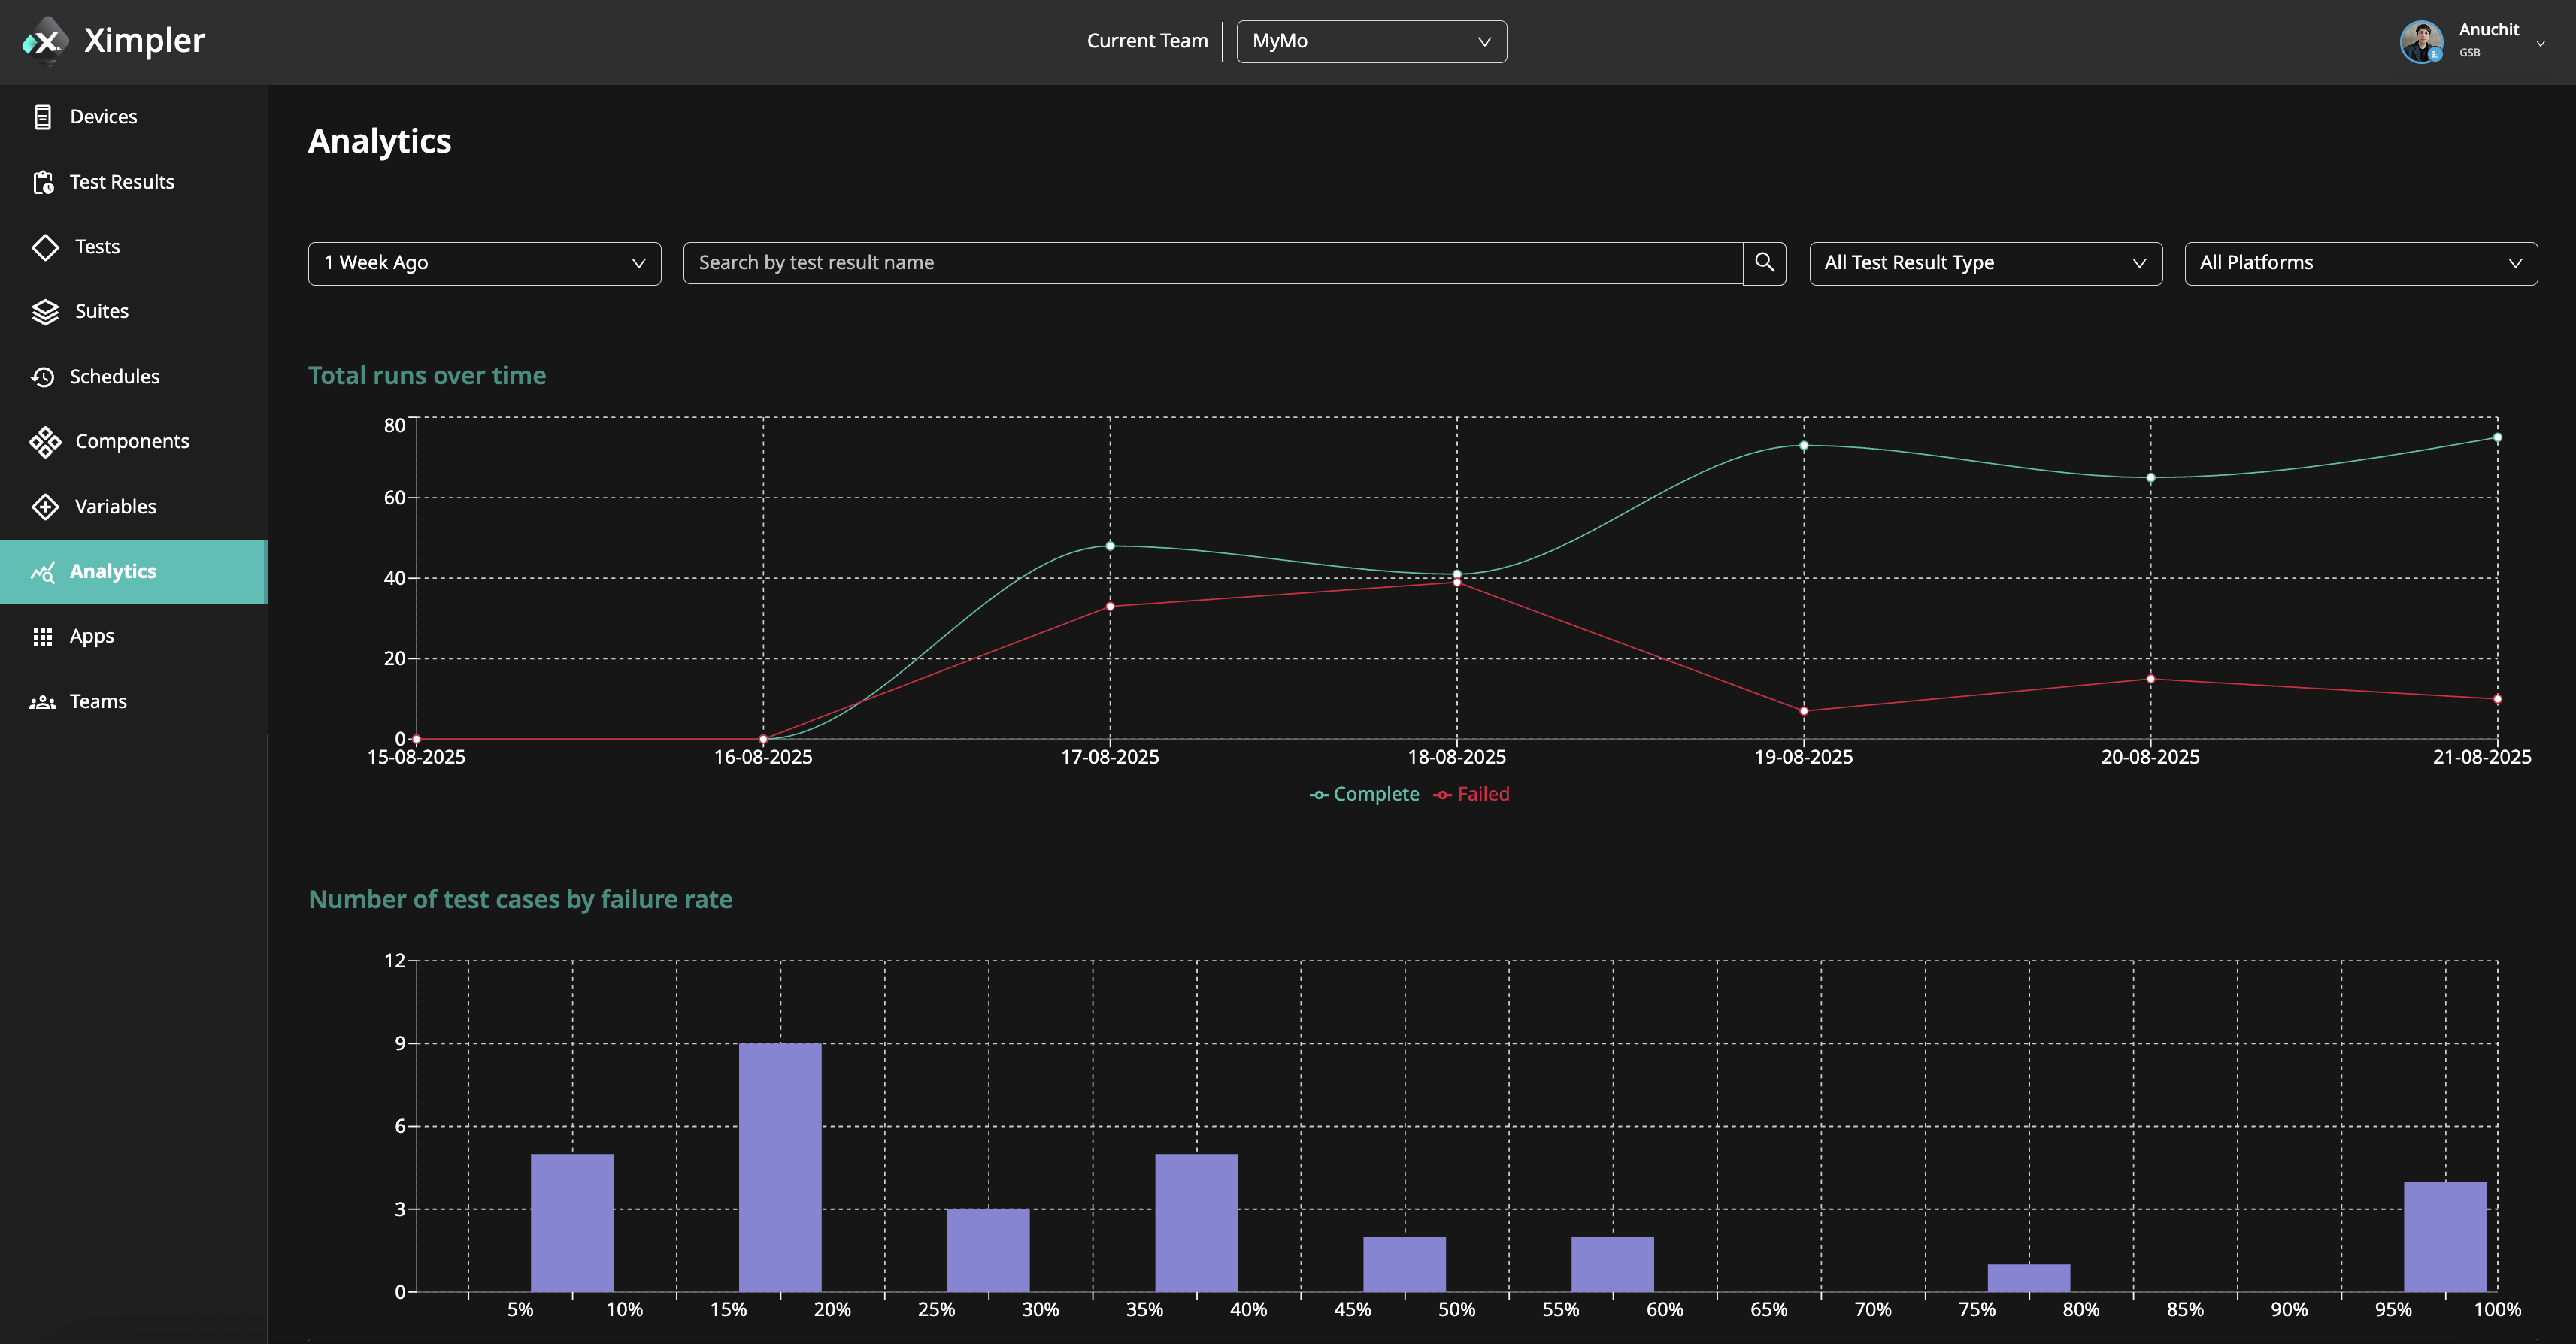Click the Teams link in sidebar

coord(97,701)
